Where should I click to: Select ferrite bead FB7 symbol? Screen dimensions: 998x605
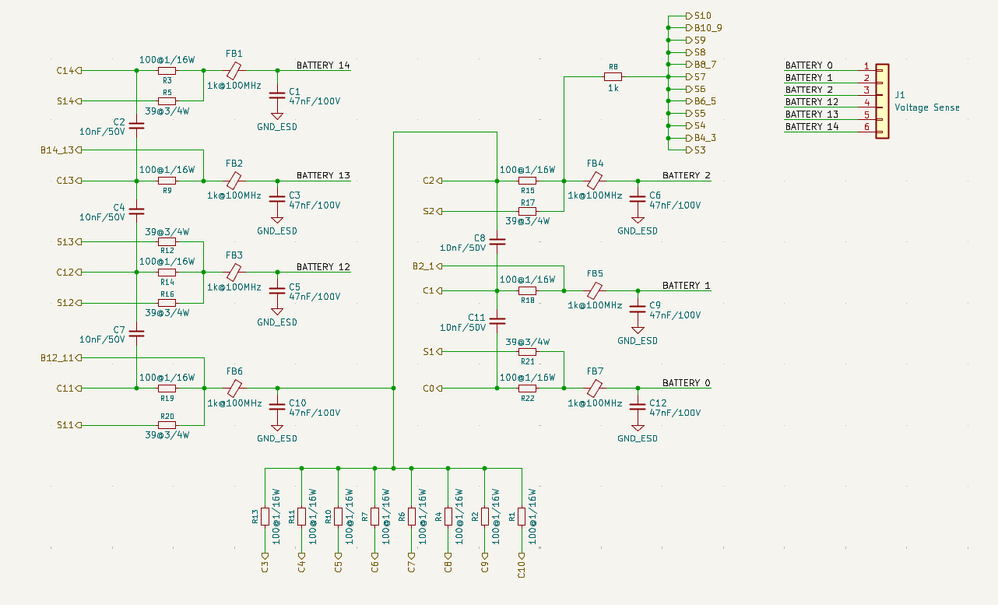pos(594,388)
